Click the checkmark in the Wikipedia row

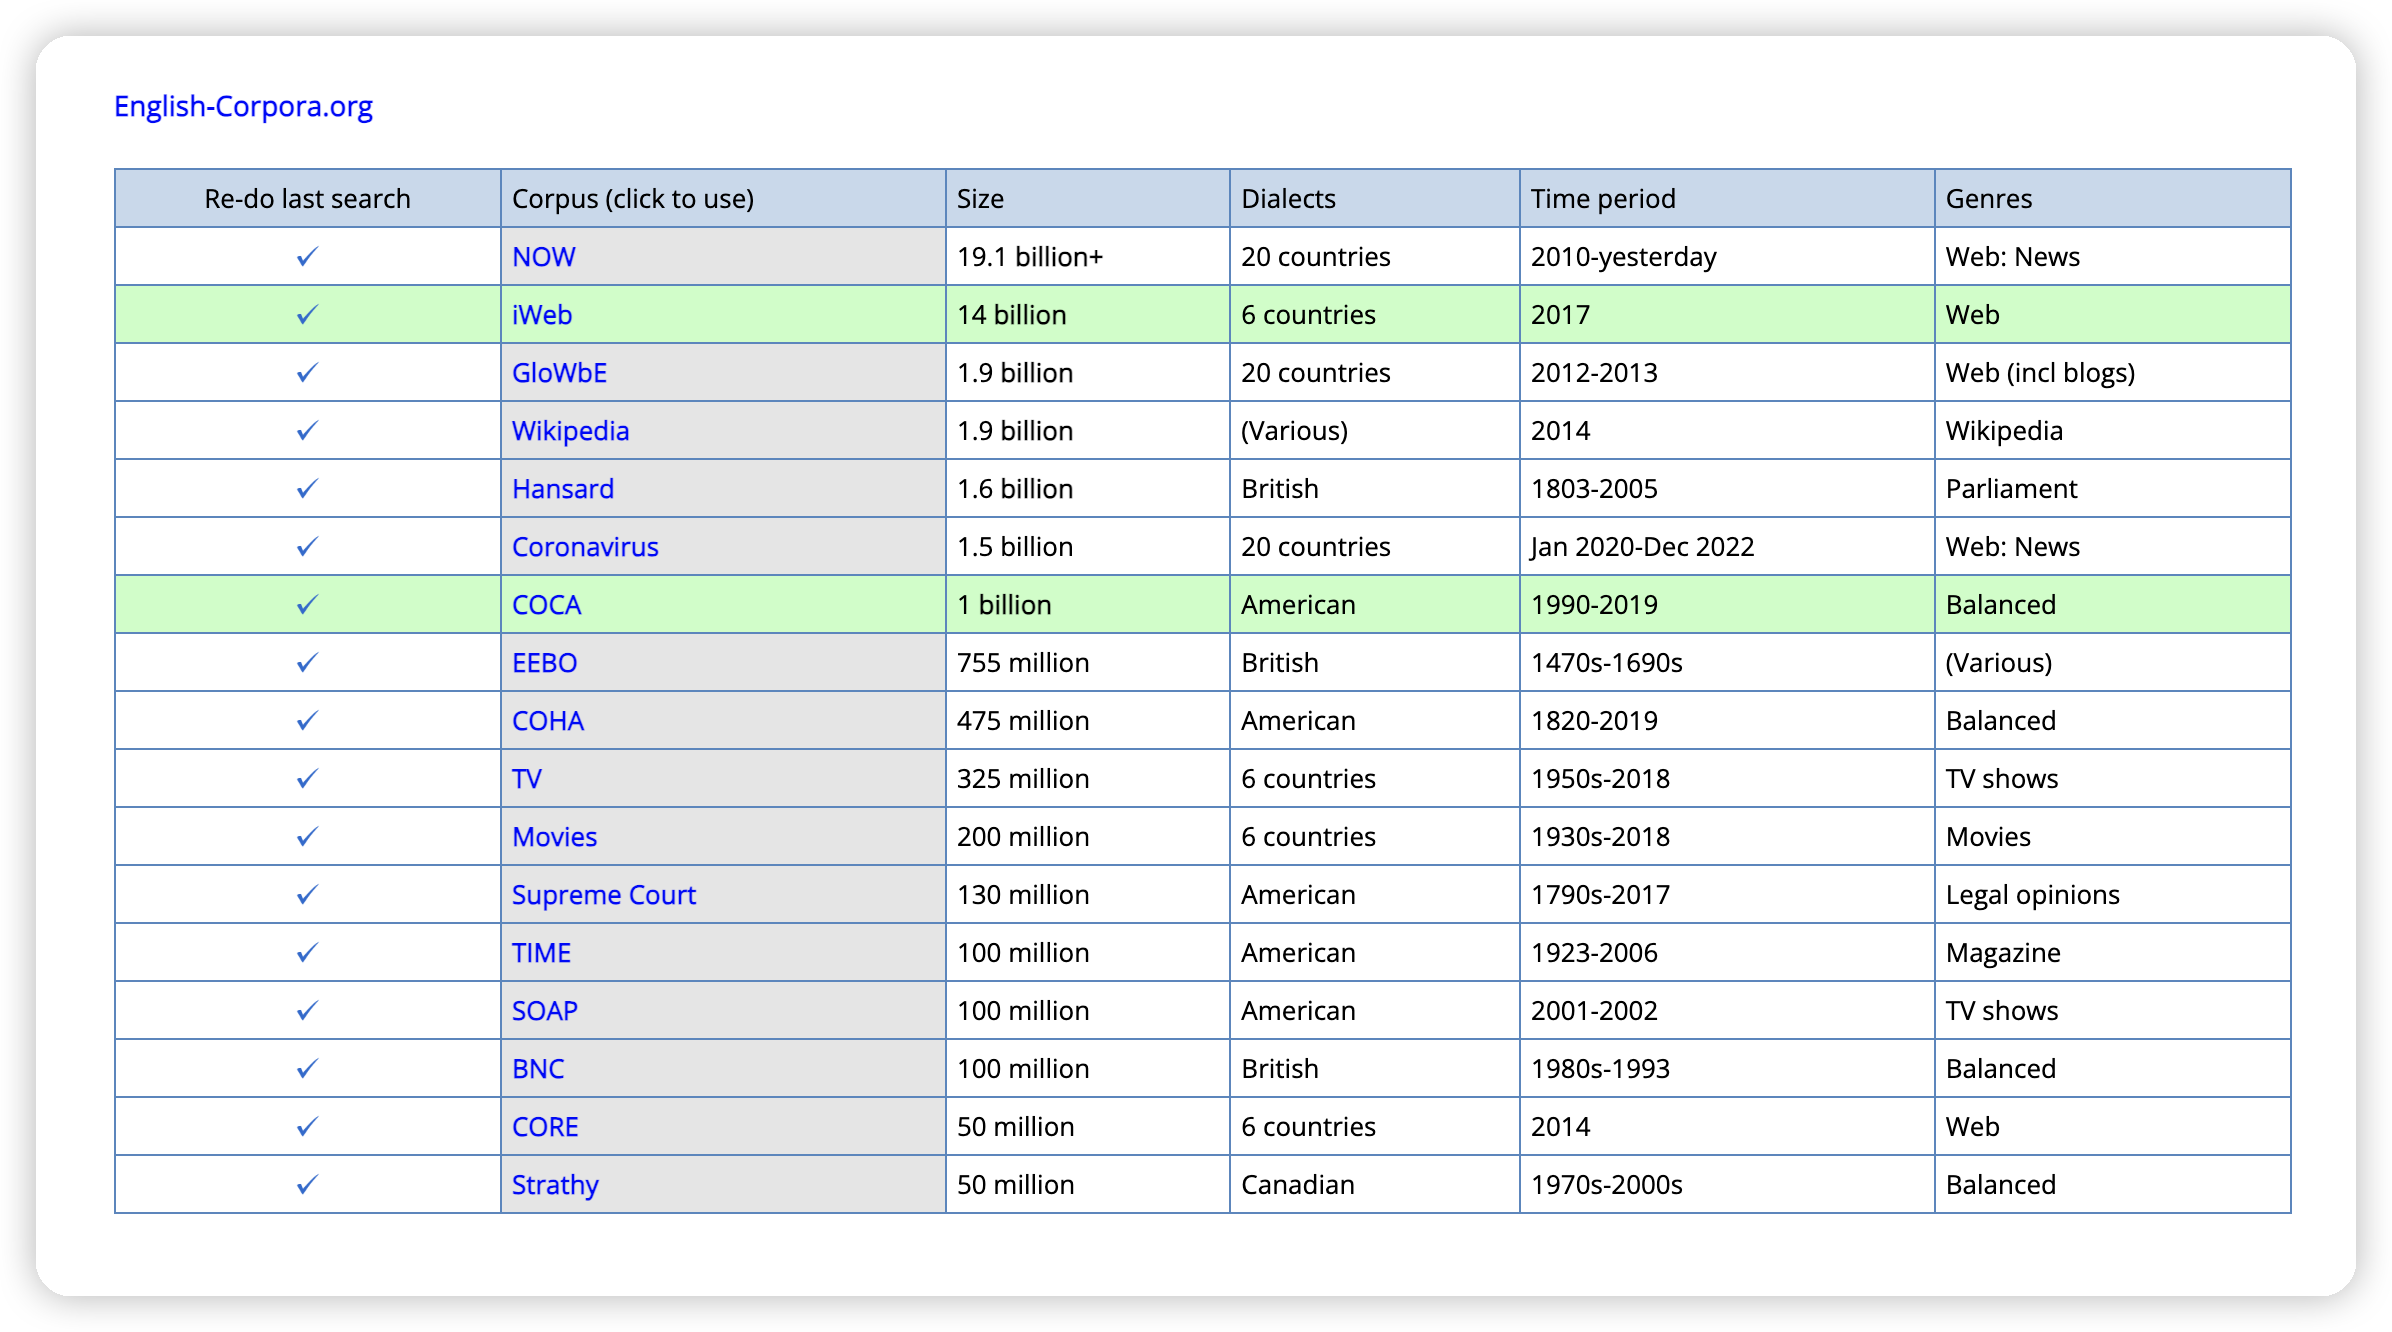click(x=307, y=431)
